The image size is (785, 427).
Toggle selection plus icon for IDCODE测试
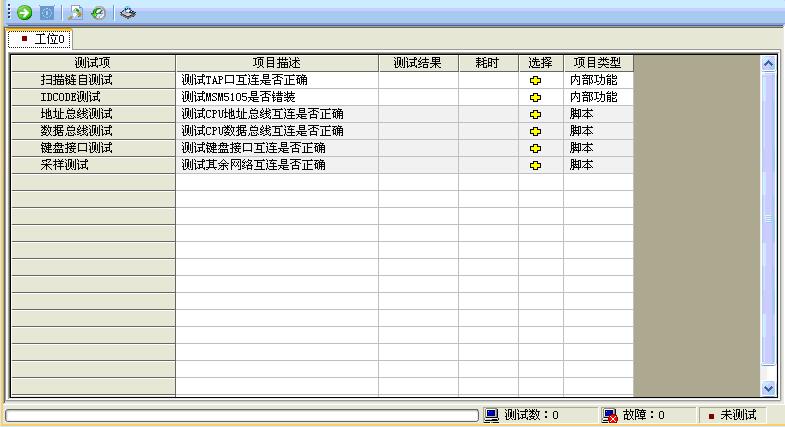coord(535,97)
